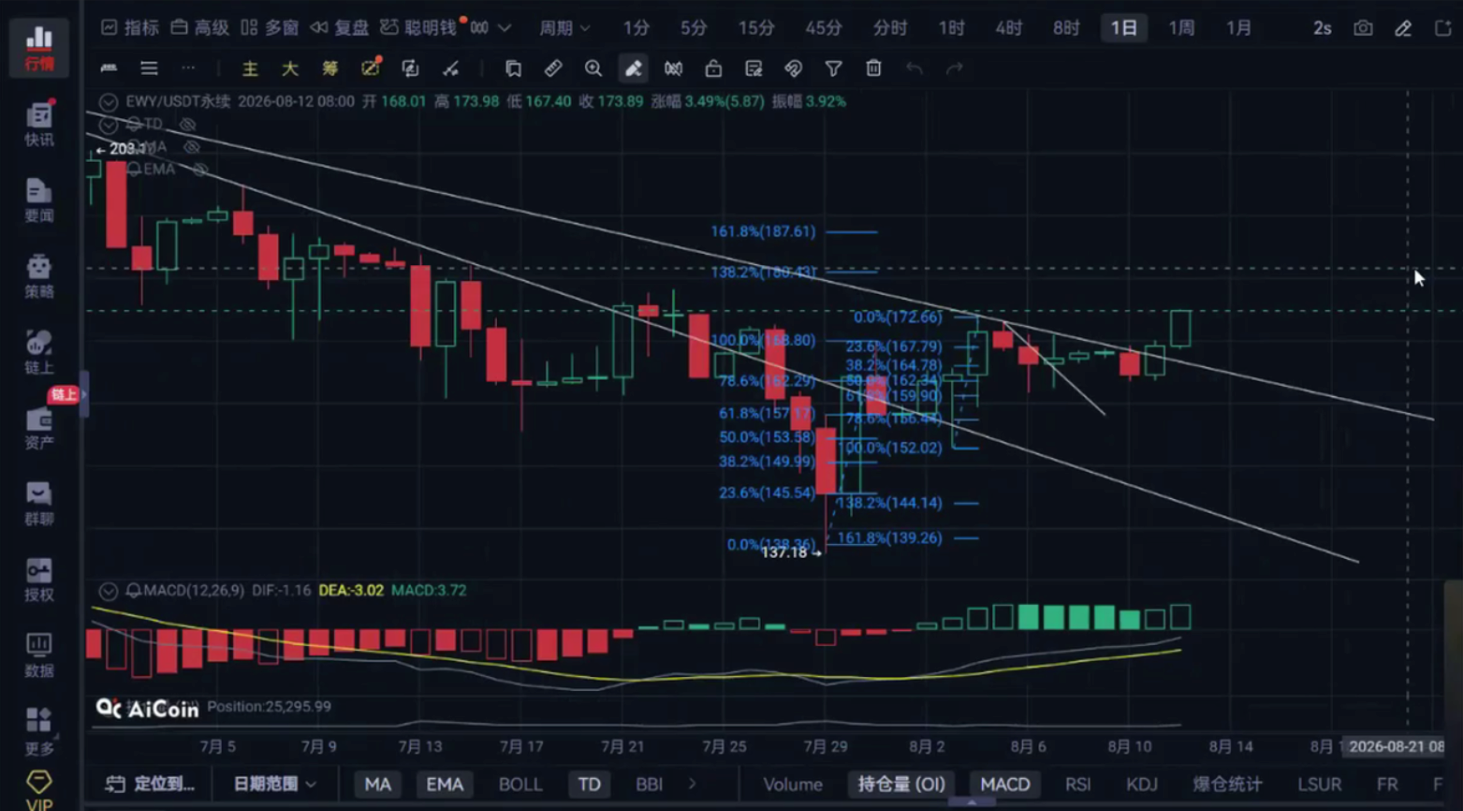This screenshot has height=811, width=1463.
Task: Open the 指标 indicators button
Action: click(x=130, y=28)
